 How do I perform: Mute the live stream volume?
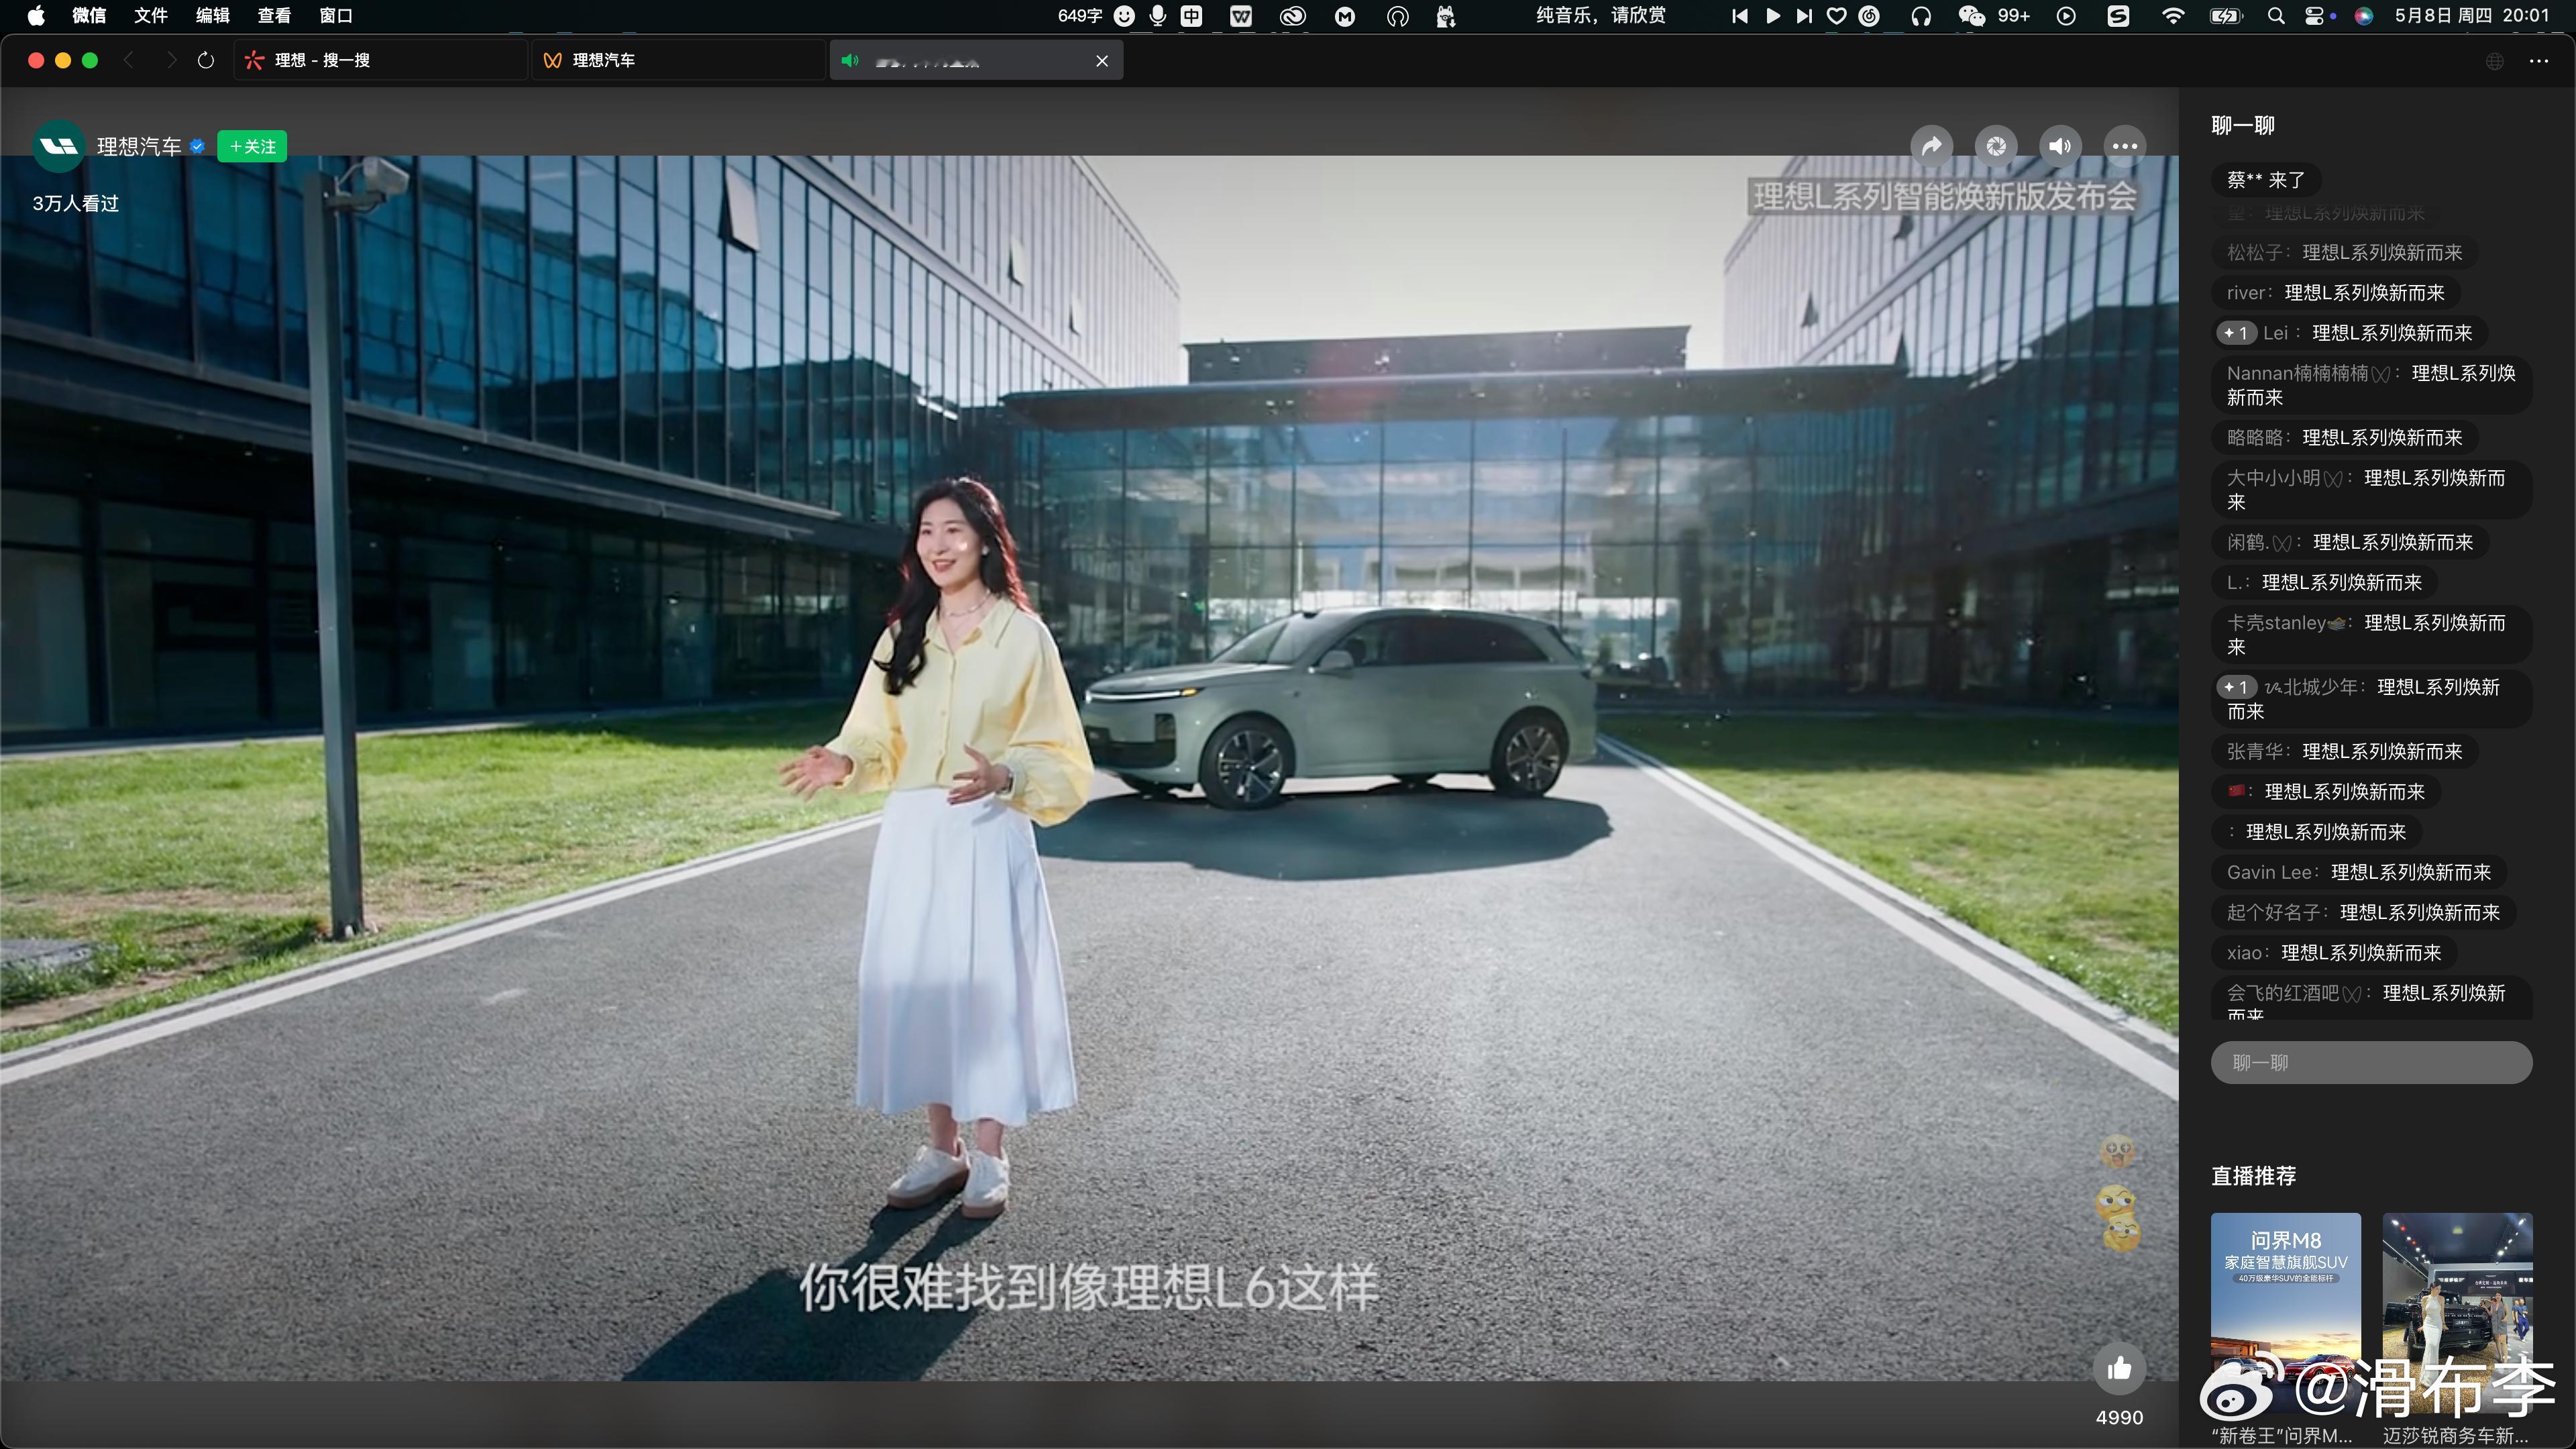coord(2060,147)
